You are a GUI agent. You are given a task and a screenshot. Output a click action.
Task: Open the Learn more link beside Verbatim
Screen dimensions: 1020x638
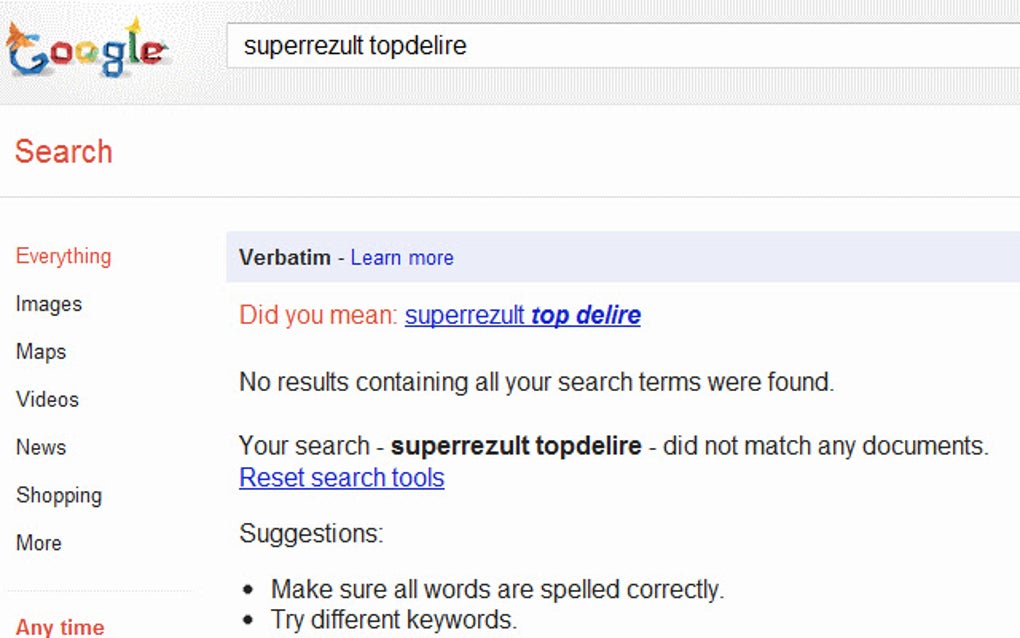tap(402, 258)
